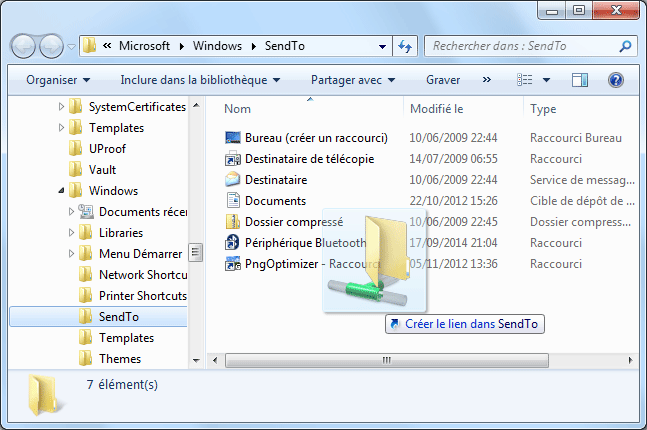Screen dimensions: 647x430
Task: Select SendTo folder in navigation tree
Action: [98, 317]
